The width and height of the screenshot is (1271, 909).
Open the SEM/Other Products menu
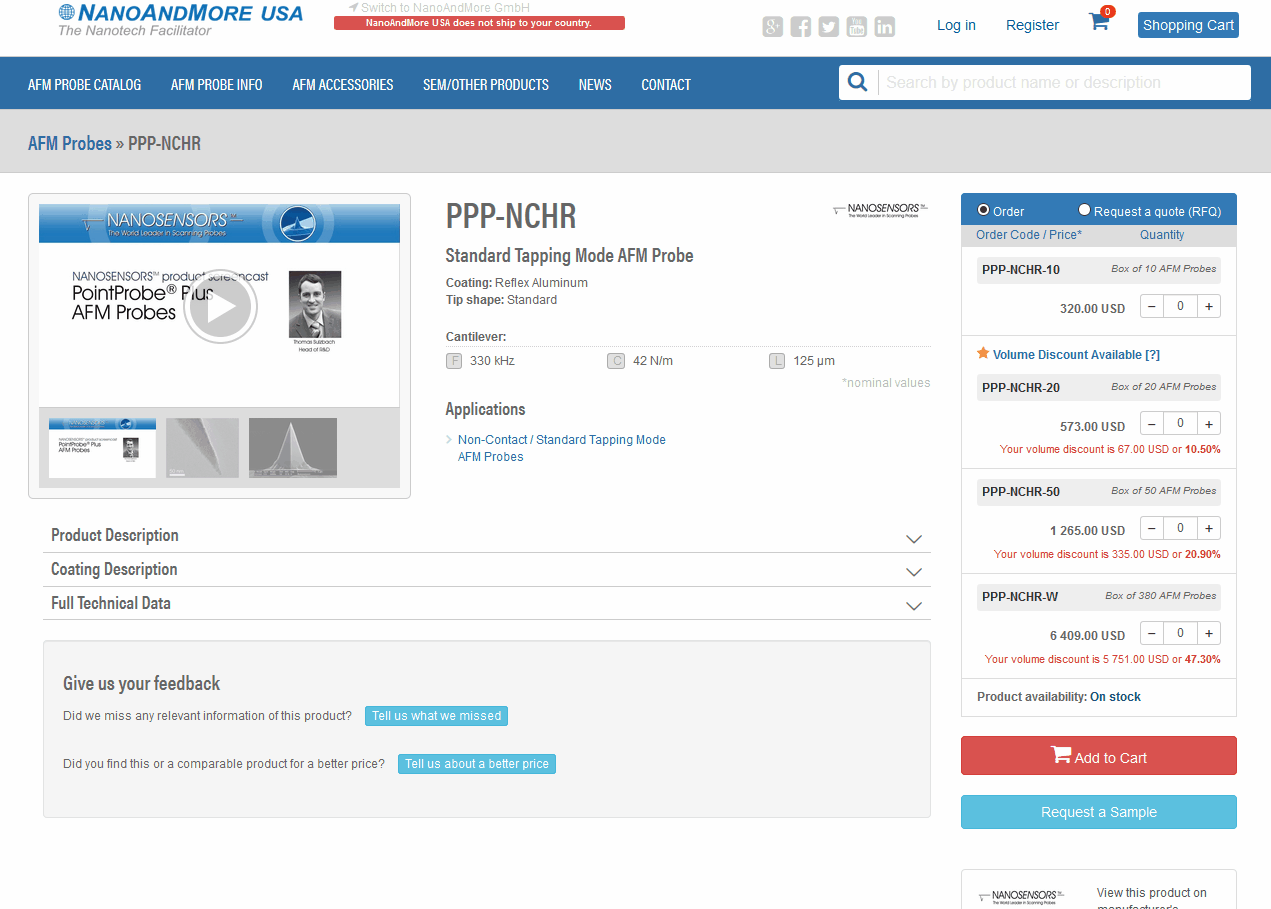click(x=486, y=85)
